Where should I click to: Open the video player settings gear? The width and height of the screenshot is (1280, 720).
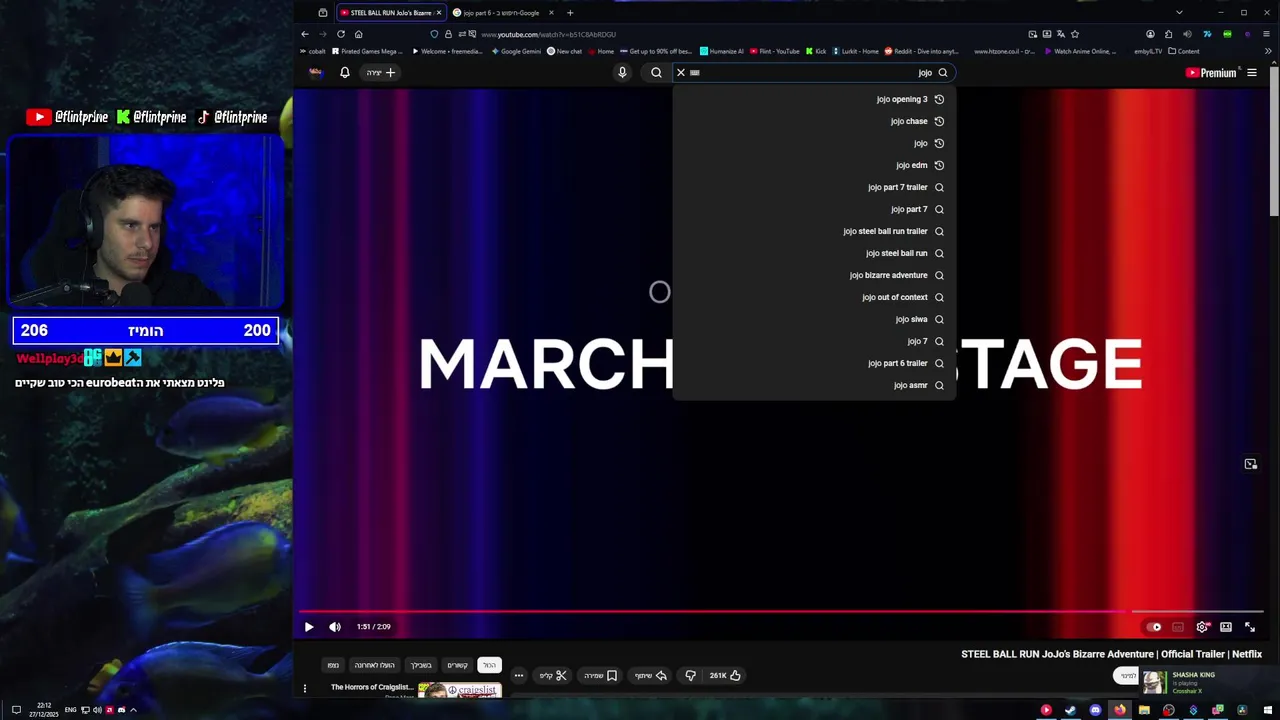click(x=1202, y=627)
